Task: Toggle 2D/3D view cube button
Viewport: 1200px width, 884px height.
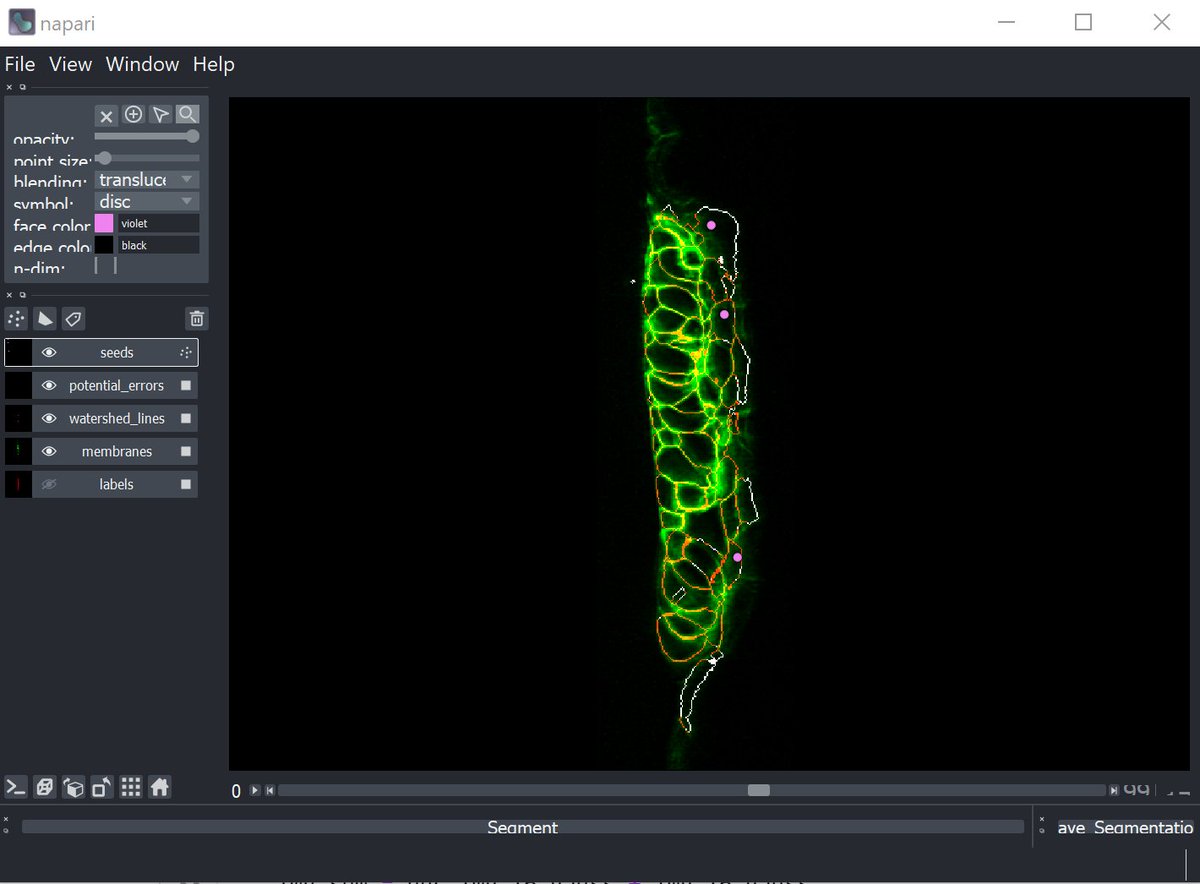Action: click(44, 787)
